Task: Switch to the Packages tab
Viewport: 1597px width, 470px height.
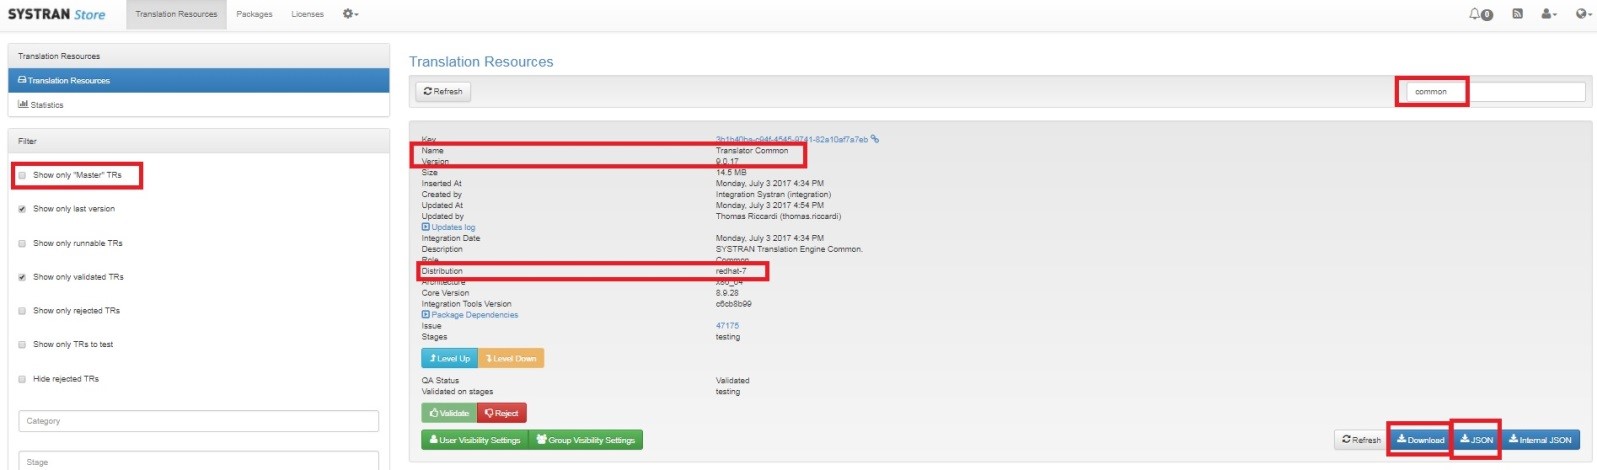Action: coord(254,14)
